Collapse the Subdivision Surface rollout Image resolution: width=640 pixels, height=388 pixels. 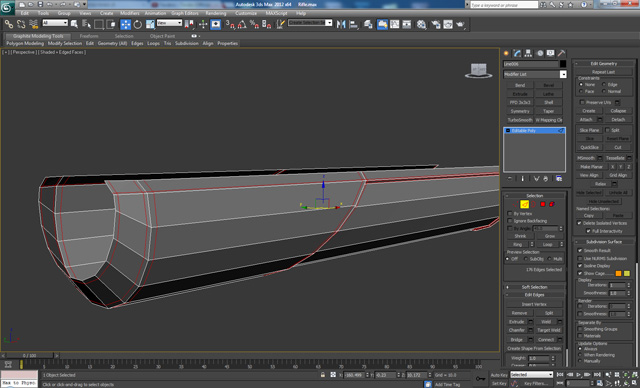(604, 242)
